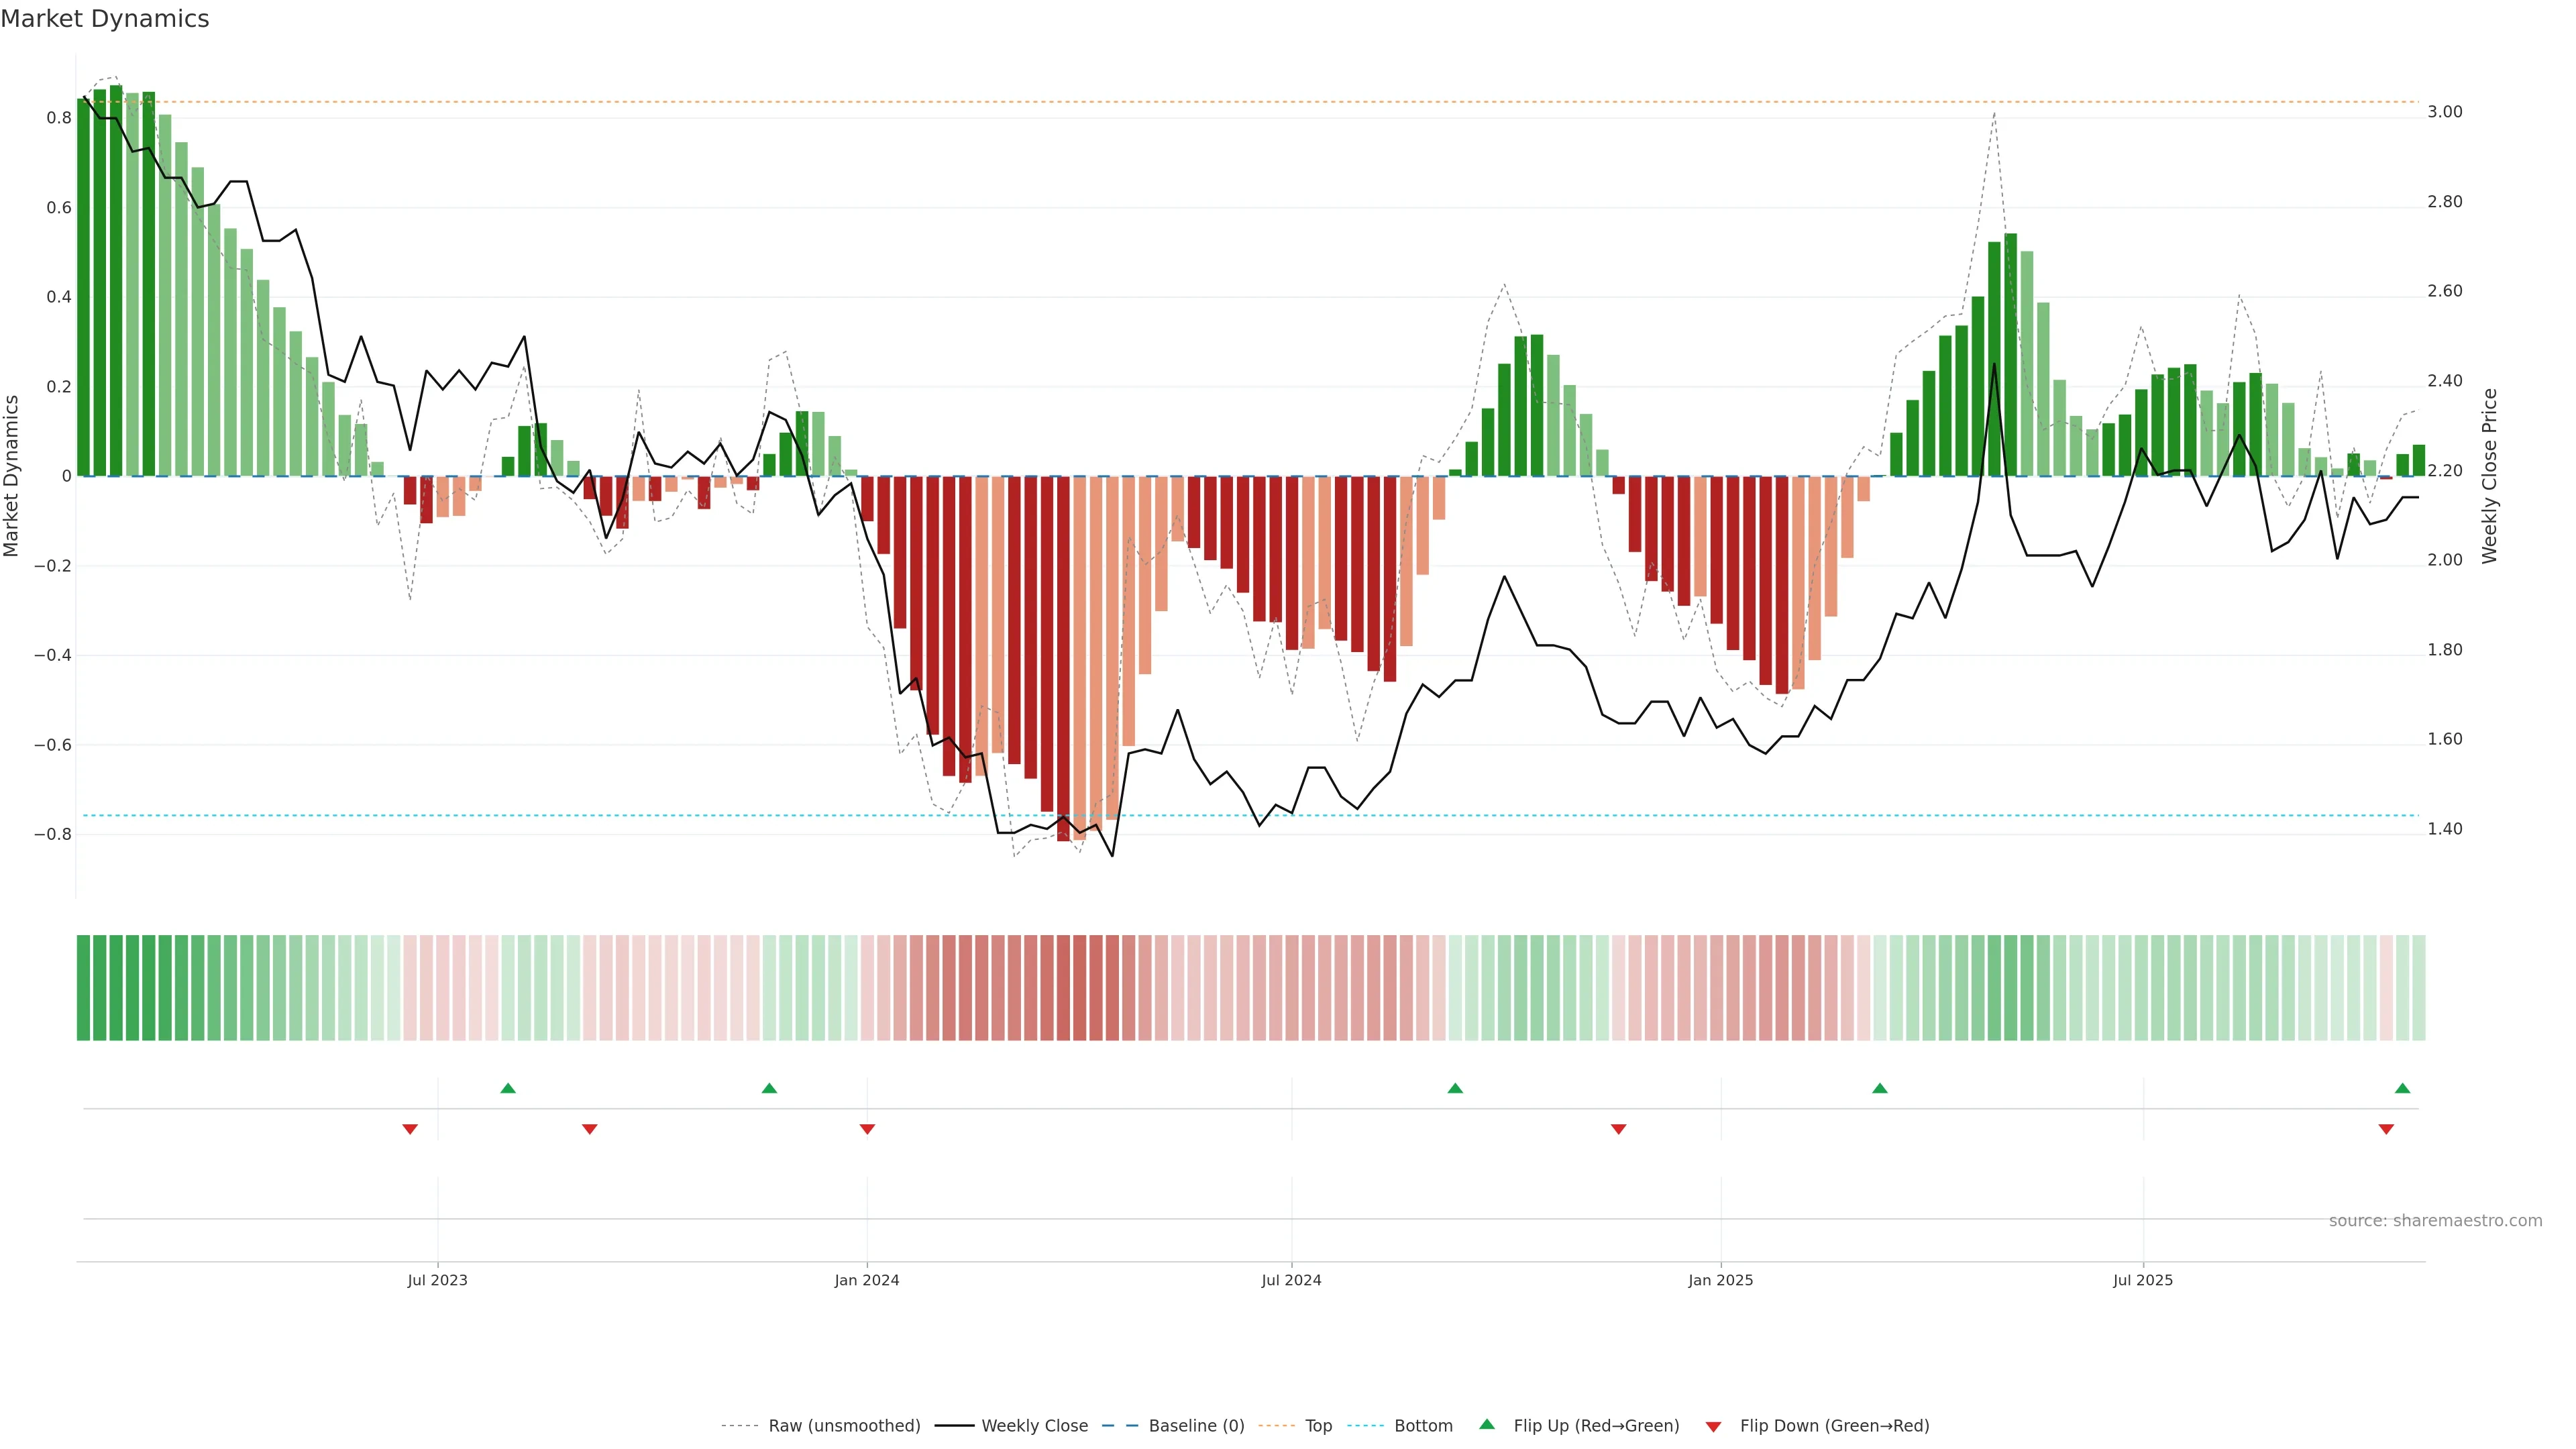Click the Market Dynamics chart title
The height and width of the screenshot is (1449, 2576).
105,19
